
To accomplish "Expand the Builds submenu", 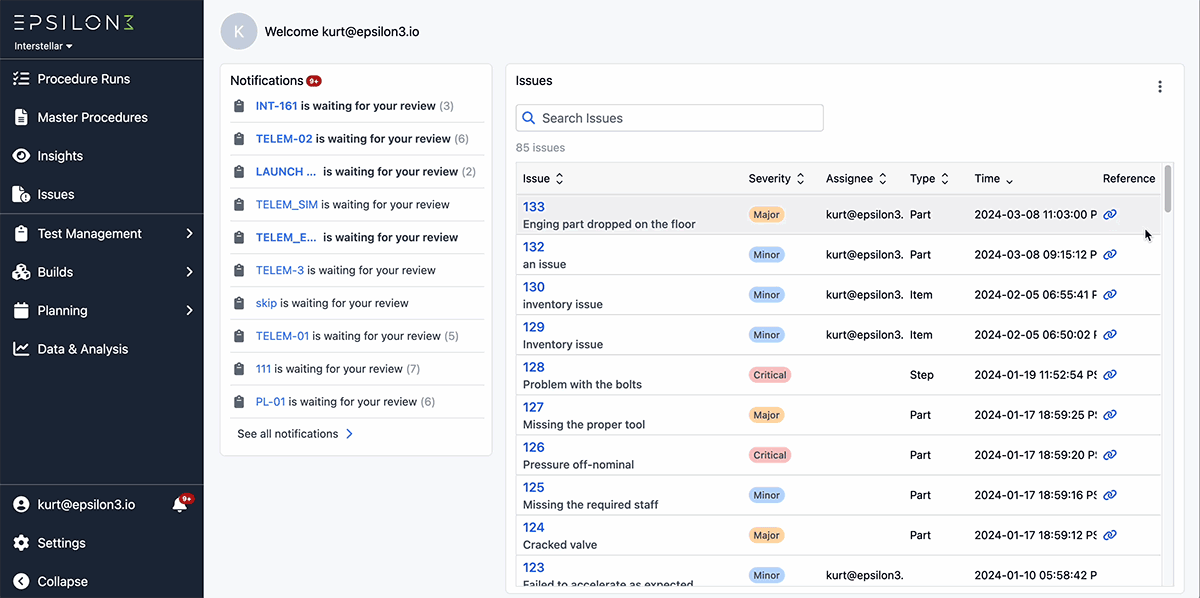I will click(x=189, y=272).
